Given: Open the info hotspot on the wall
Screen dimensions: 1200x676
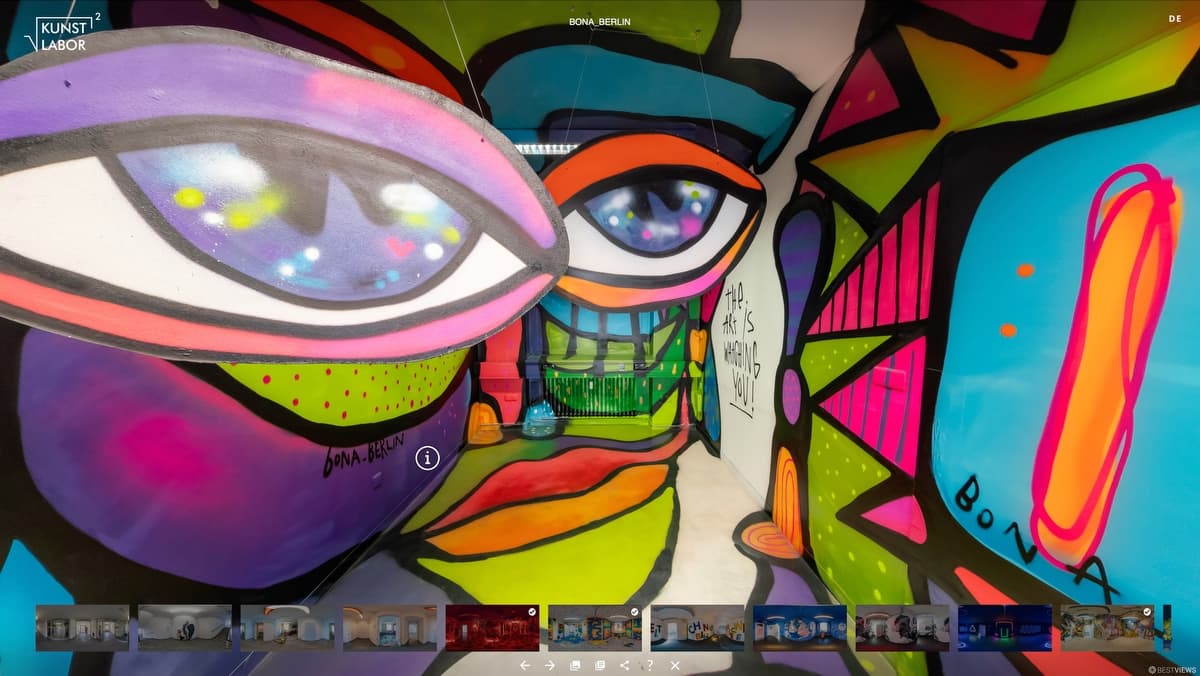Looking at the screenshot, I should (428, 458).
